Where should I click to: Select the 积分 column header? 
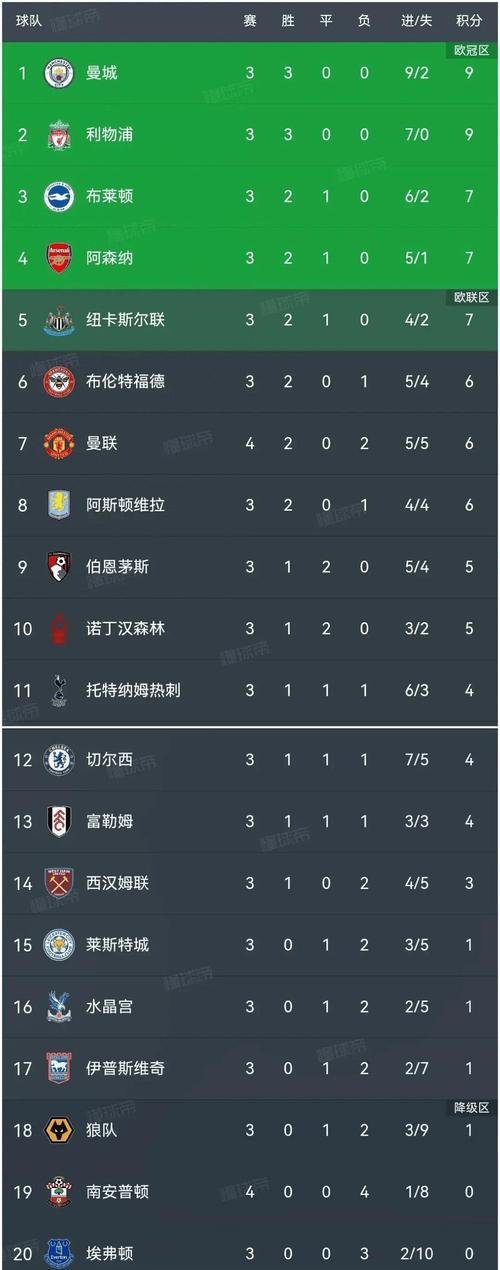(468, 21)
